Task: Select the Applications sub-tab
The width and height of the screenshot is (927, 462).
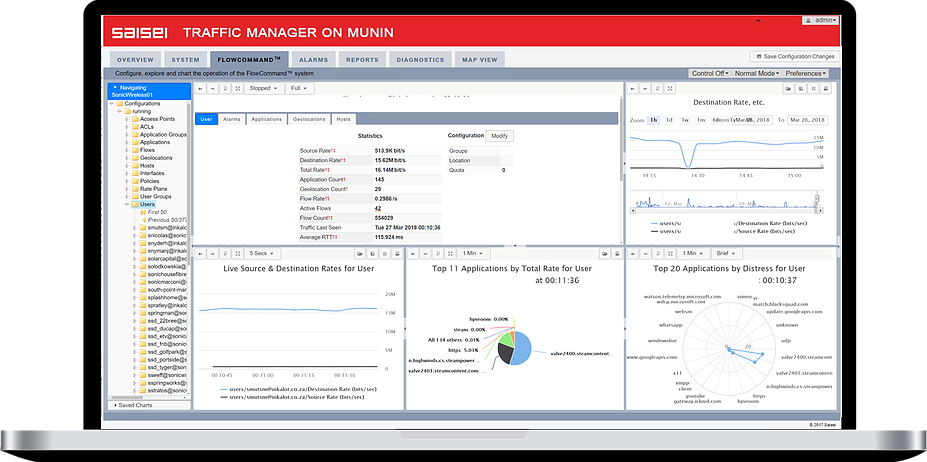Action: tap(267, 119)
